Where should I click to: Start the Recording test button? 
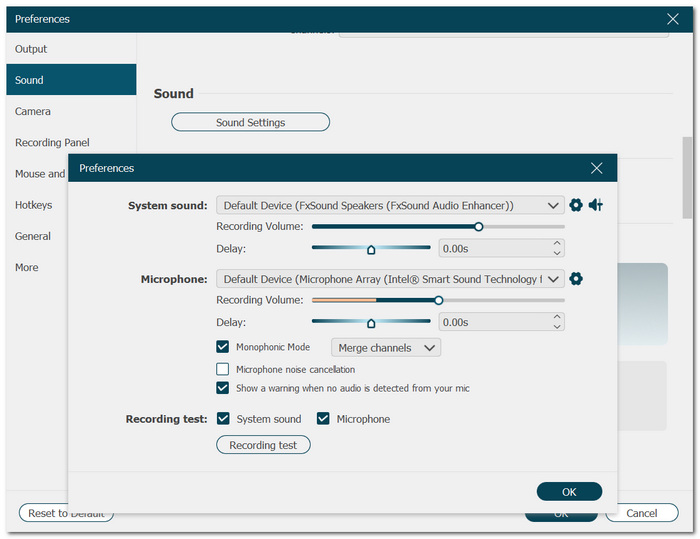(x=263, y=445)
